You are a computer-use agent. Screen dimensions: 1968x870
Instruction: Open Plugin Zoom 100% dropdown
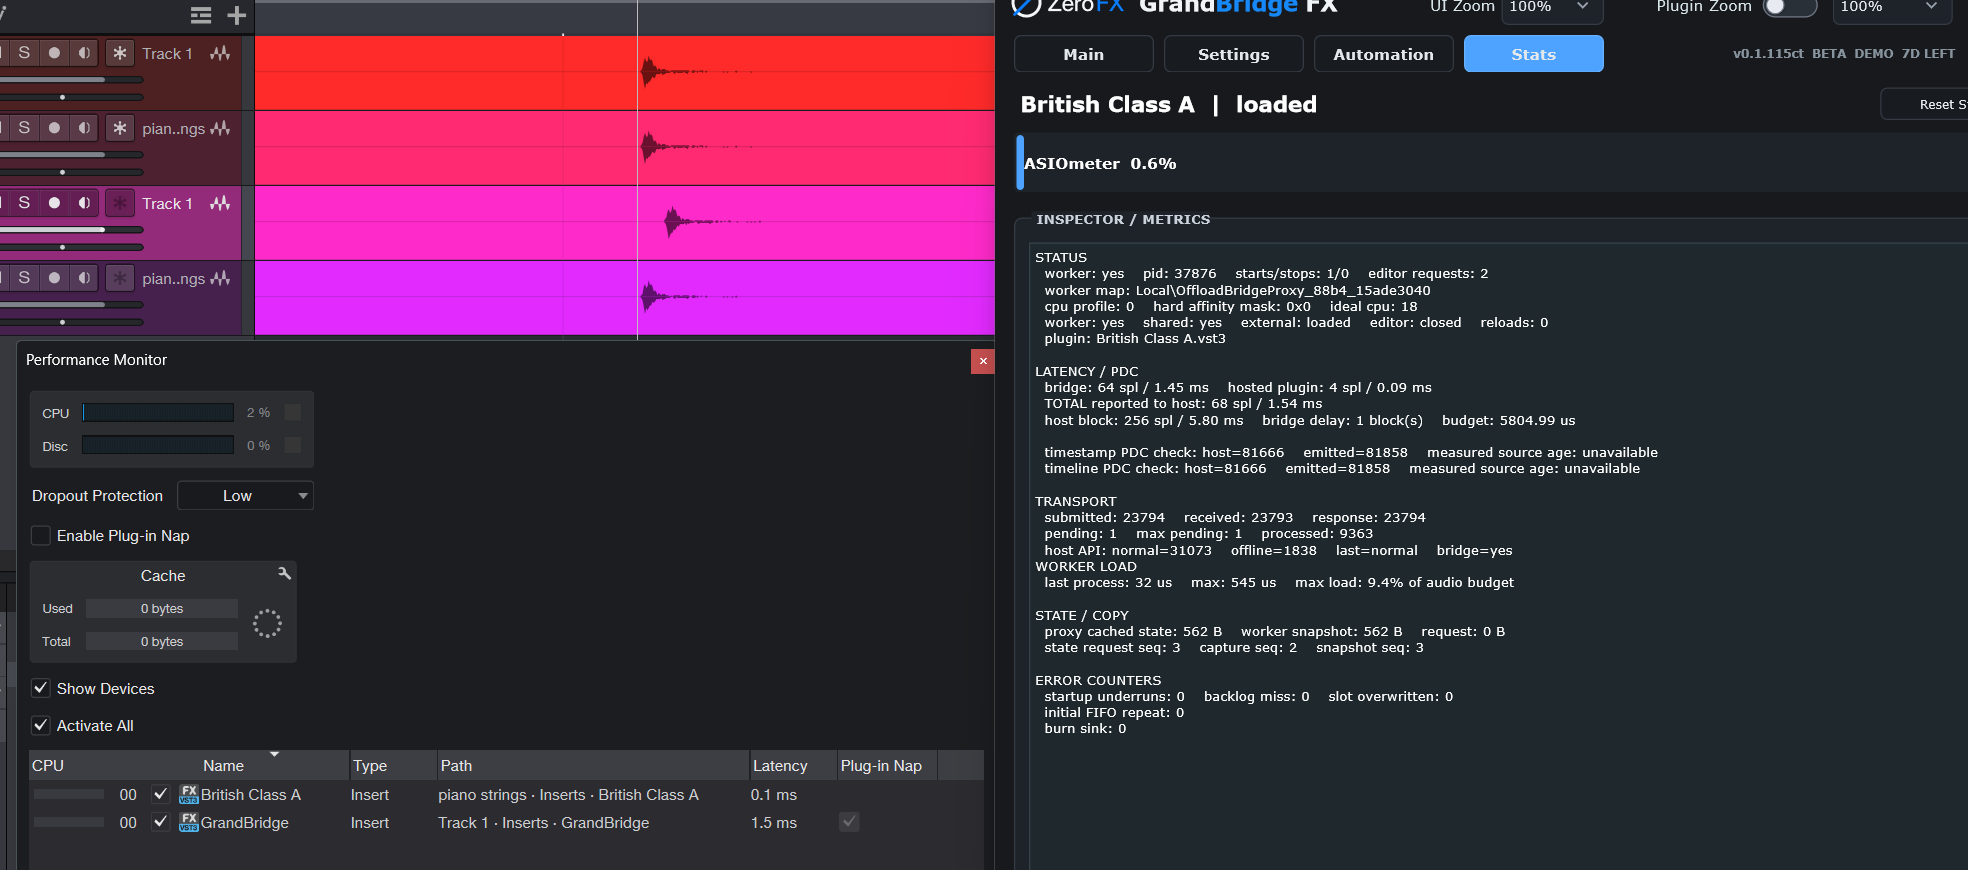click(x=1892, y=8)
